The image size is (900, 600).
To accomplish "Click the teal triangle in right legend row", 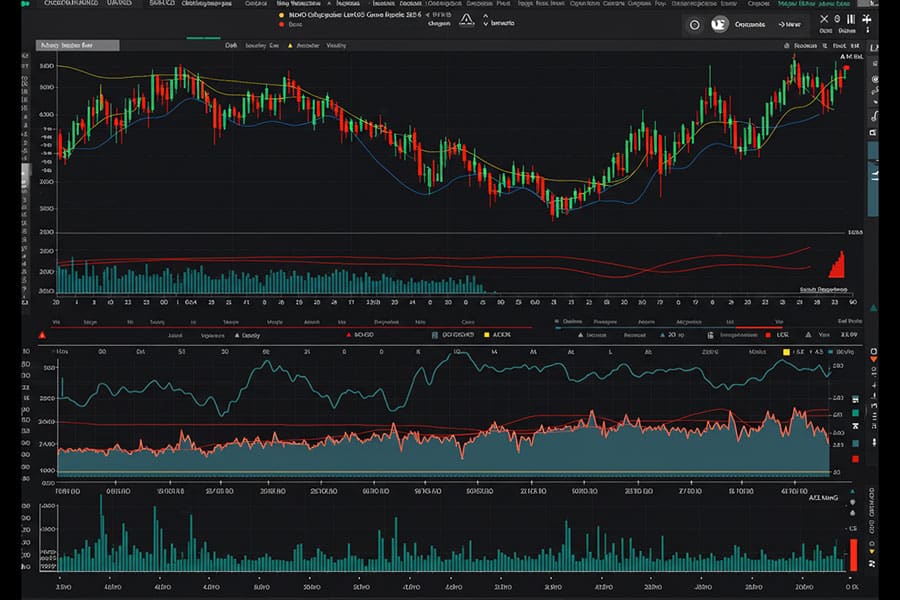I will pos(663,335).
